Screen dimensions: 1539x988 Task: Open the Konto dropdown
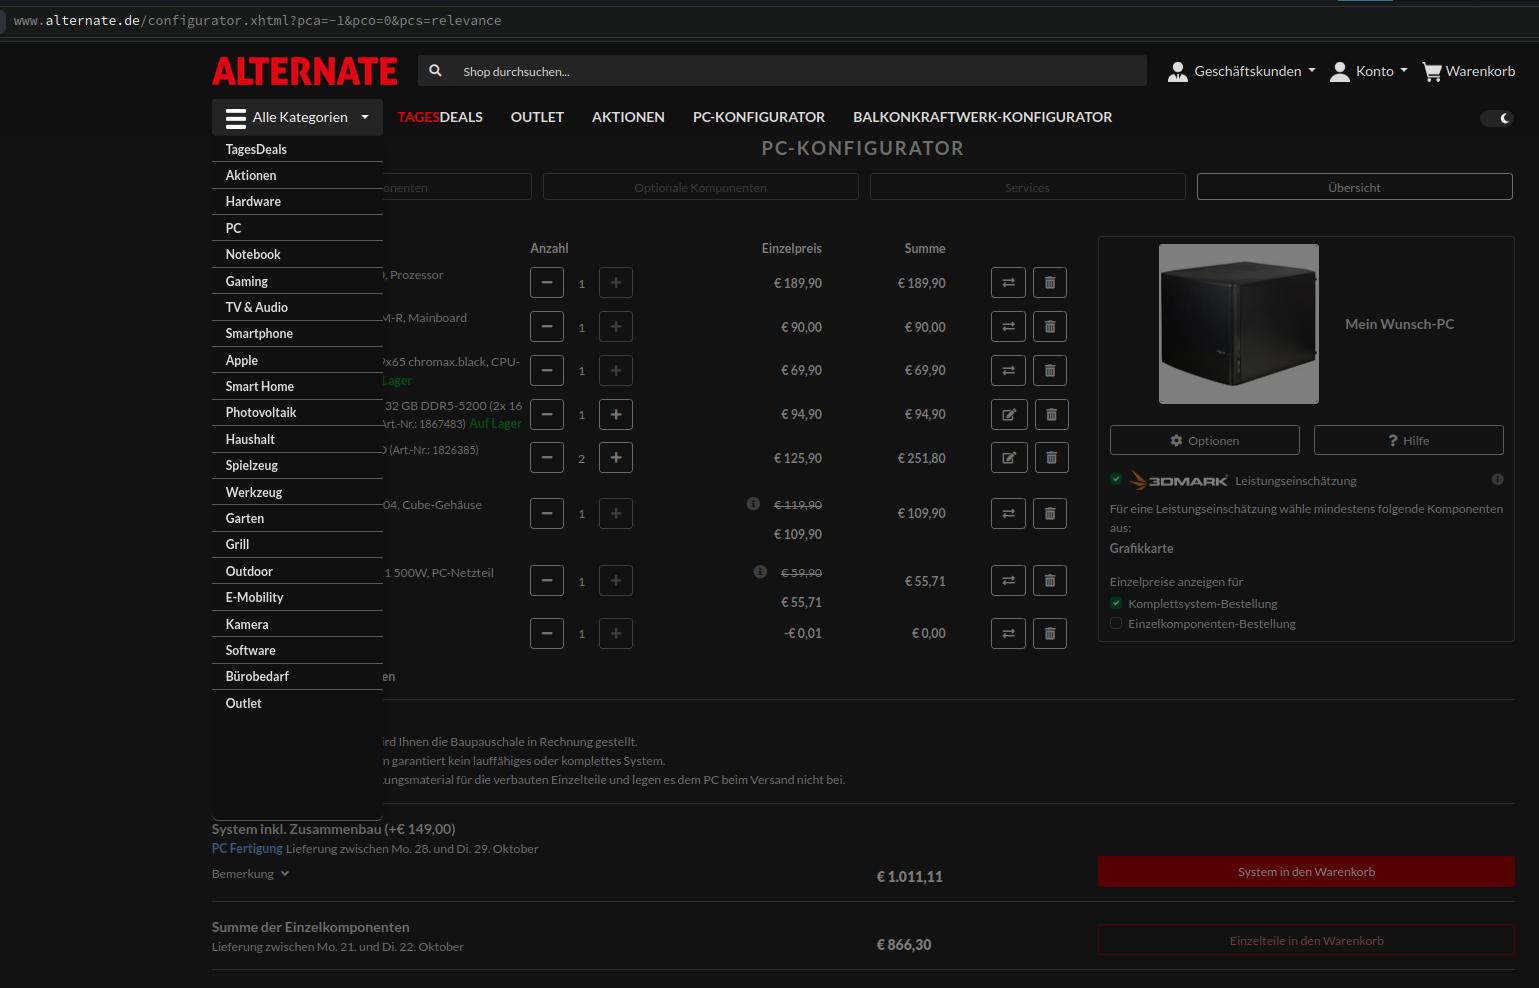click(1369, 72)
